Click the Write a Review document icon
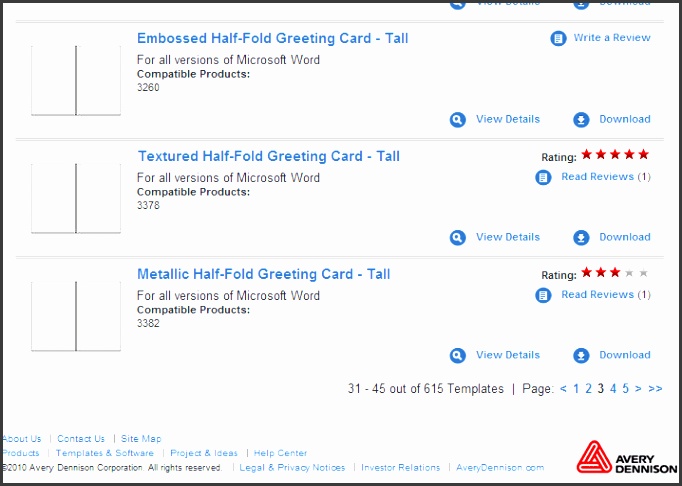 pos(558,38)
